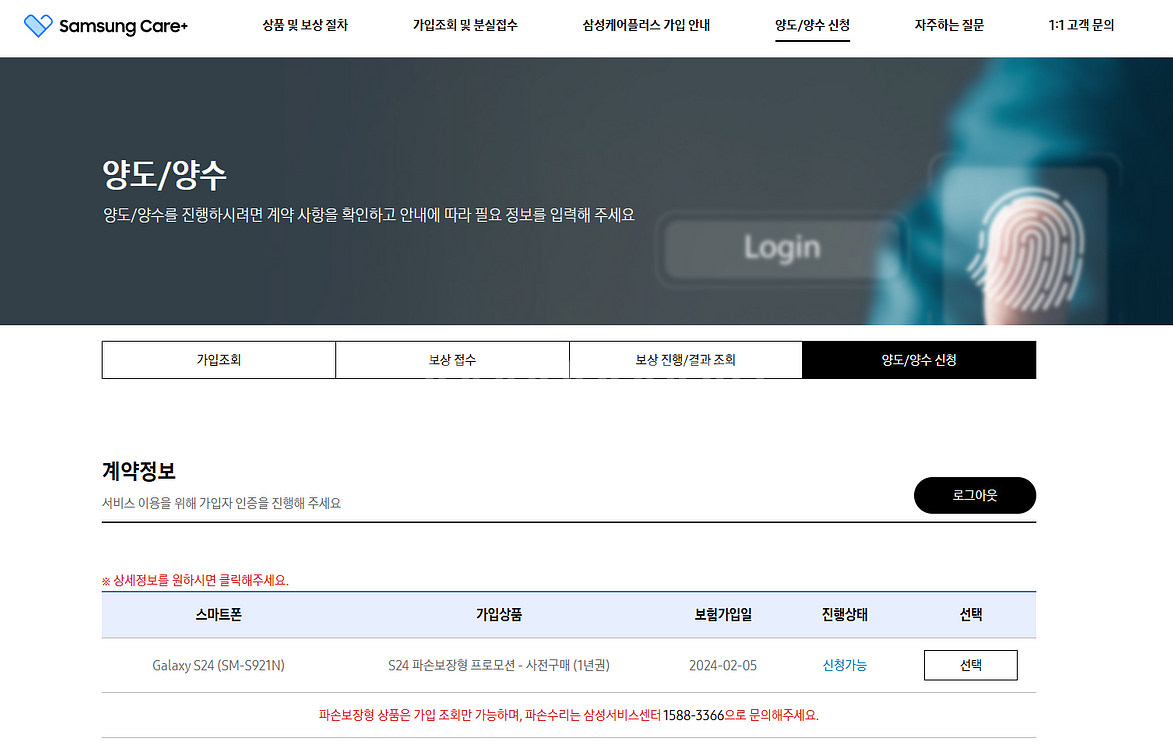Click the 가입상품 column header
Image resolution: width=1173 pixels, height=750 pixels.
(x=499, y=615)
